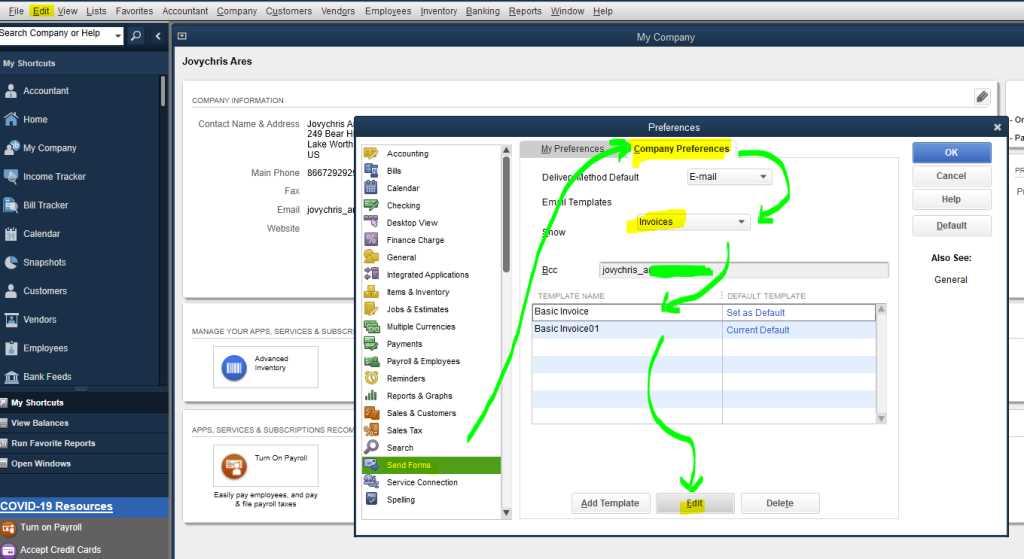Click in the Bcc email field
The image size is (1024, 559).
(x=744, y=270)
